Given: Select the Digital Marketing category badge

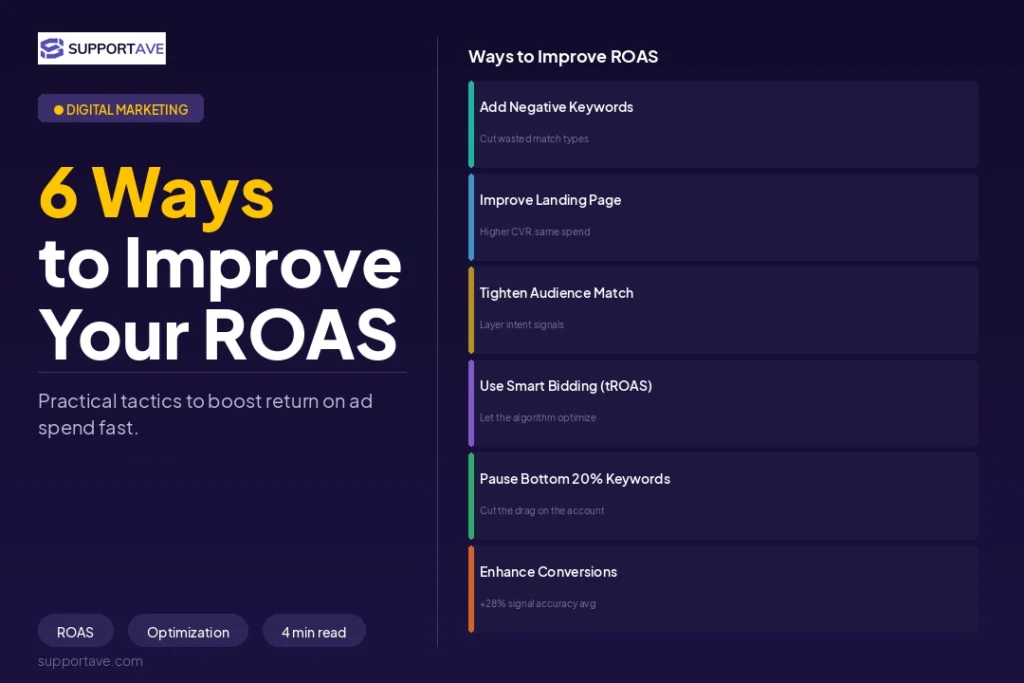Looking at the screenshot, I should click(121, 109).
